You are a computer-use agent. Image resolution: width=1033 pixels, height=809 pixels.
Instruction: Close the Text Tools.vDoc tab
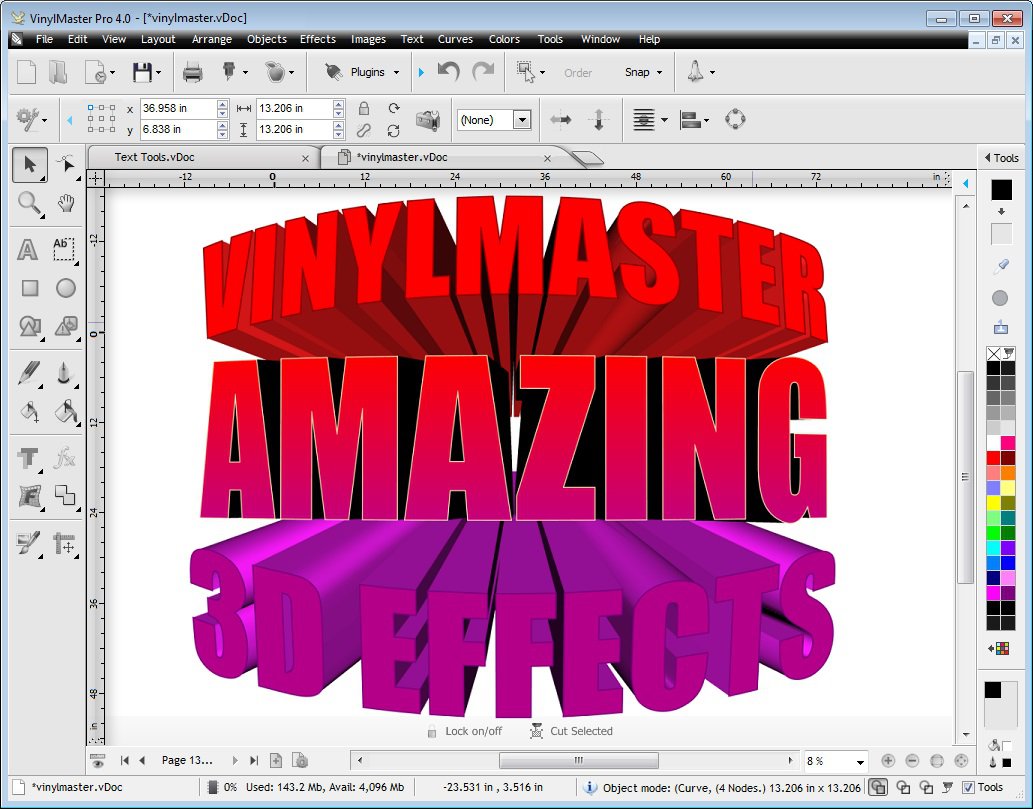tap(305, 158)
